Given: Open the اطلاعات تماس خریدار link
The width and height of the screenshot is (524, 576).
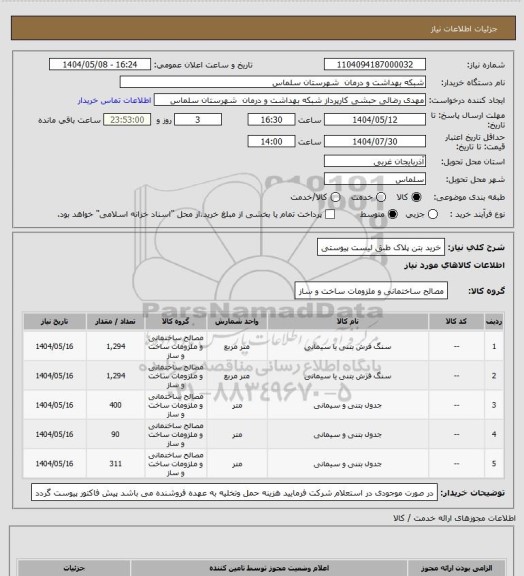Looking at the screenshot, I should click(114, 100).
